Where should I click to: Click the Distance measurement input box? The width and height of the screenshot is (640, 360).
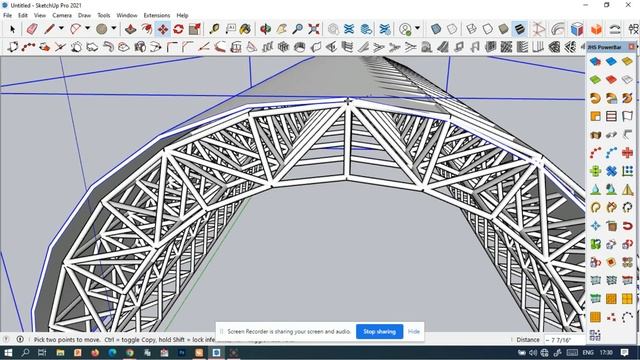click(x=564, y=340)
